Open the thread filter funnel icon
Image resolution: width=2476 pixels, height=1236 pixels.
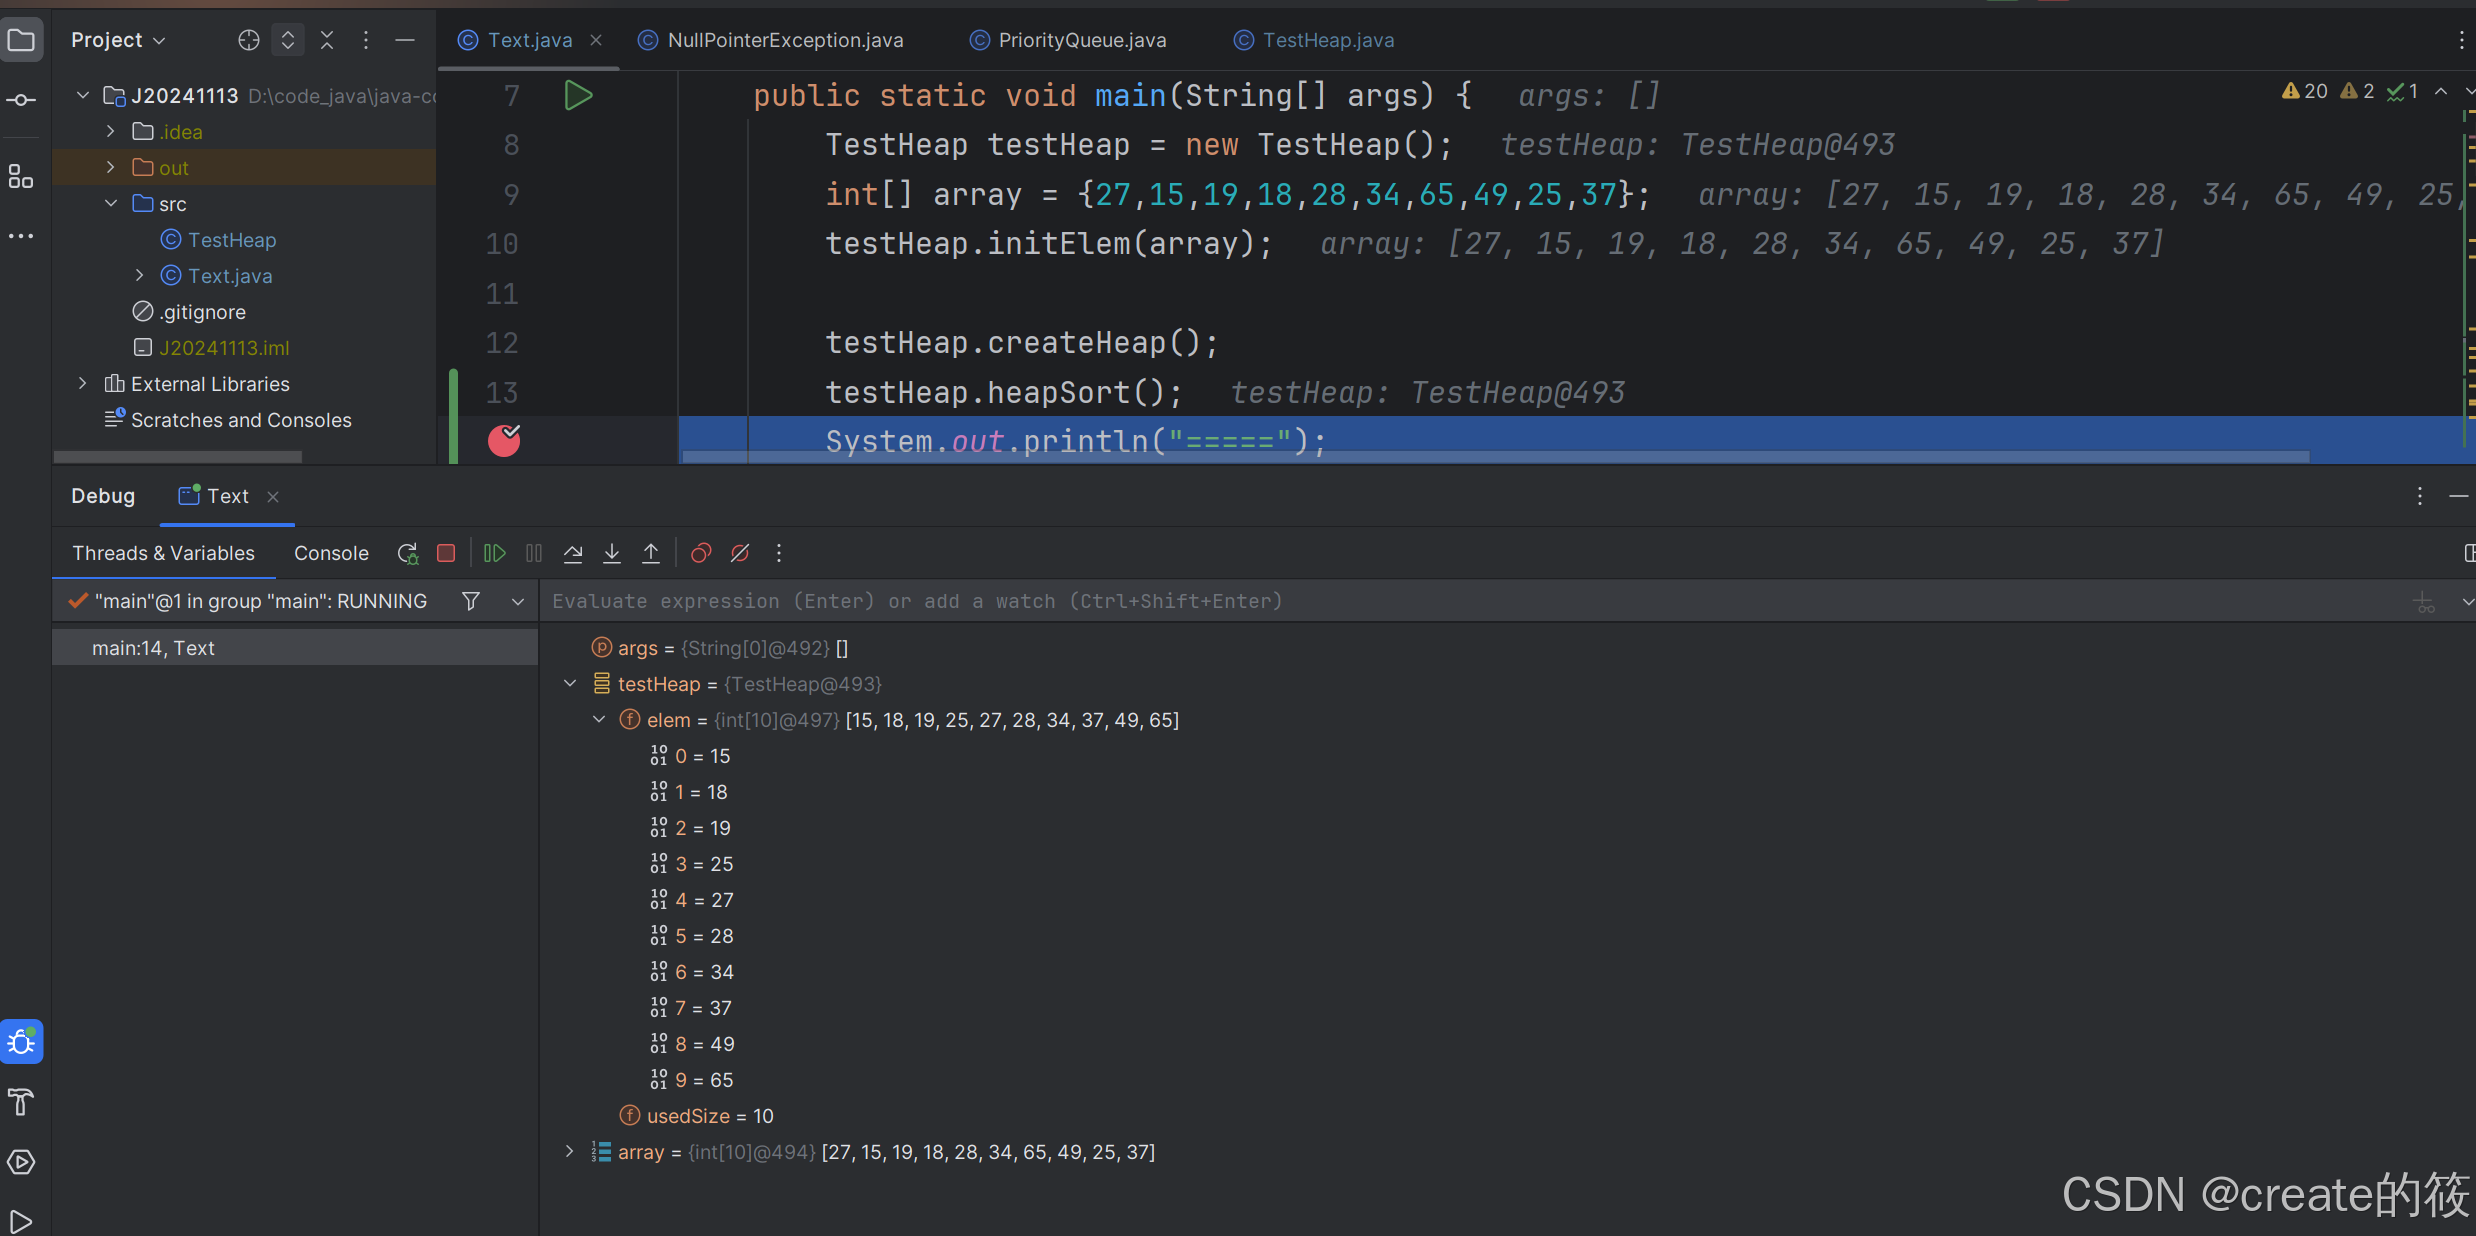471,601
